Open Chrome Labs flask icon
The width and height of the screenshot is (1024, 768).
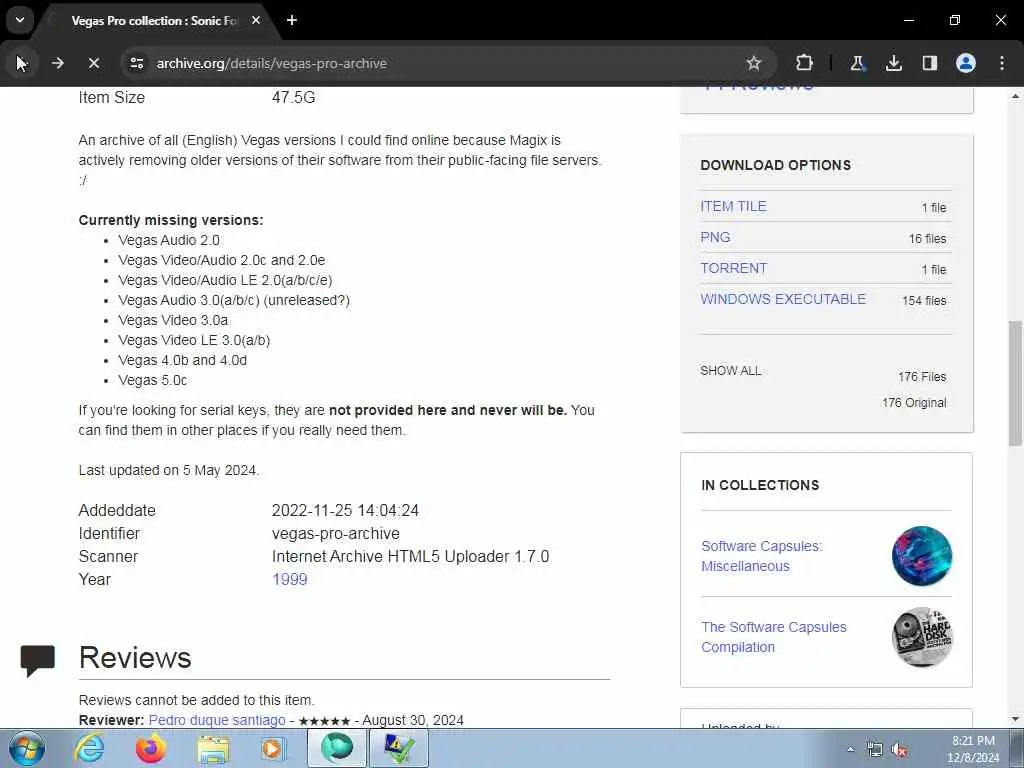857,63
